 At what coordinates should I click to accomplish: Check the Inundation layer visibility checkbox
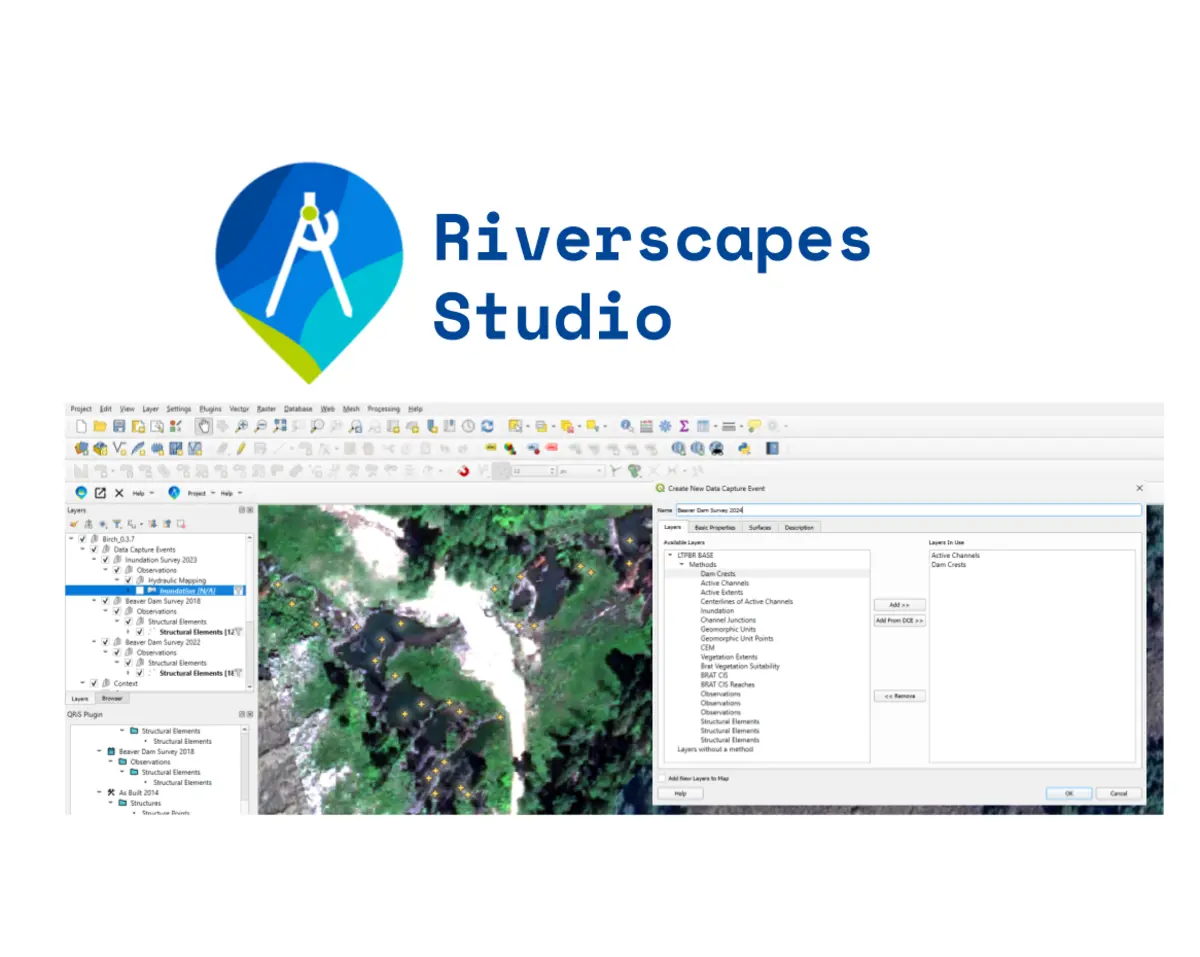(139, 590)
